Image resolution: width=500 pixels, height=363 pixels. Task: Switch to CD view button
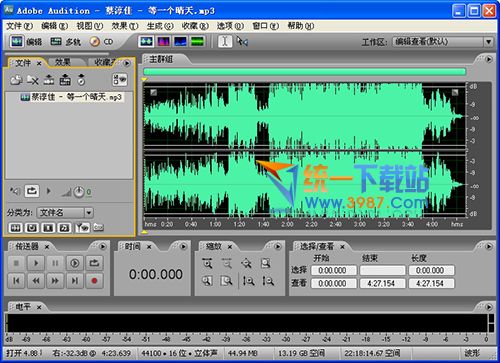click(101, 42)
